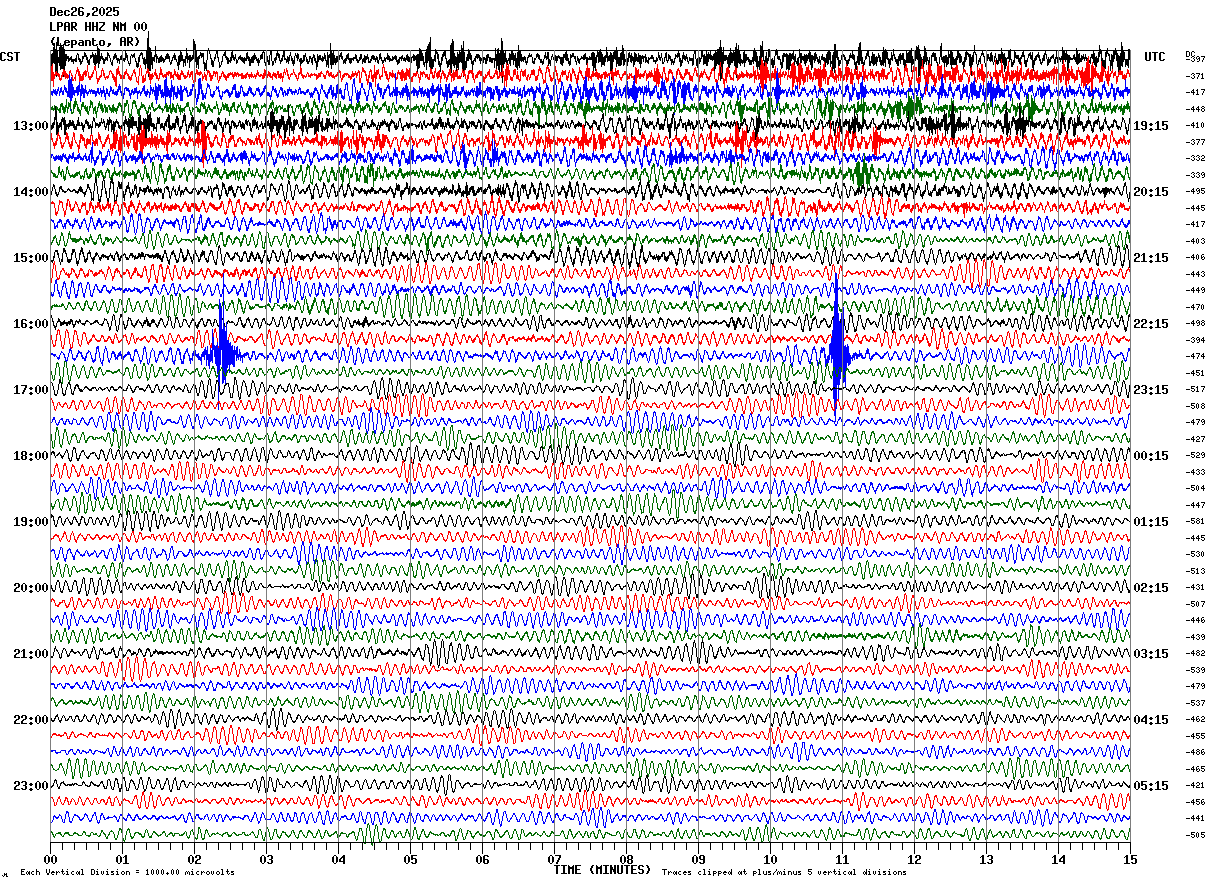1210x886 pixels.
Task: Select the 16:00 CST time label
Action: (31, 324)
